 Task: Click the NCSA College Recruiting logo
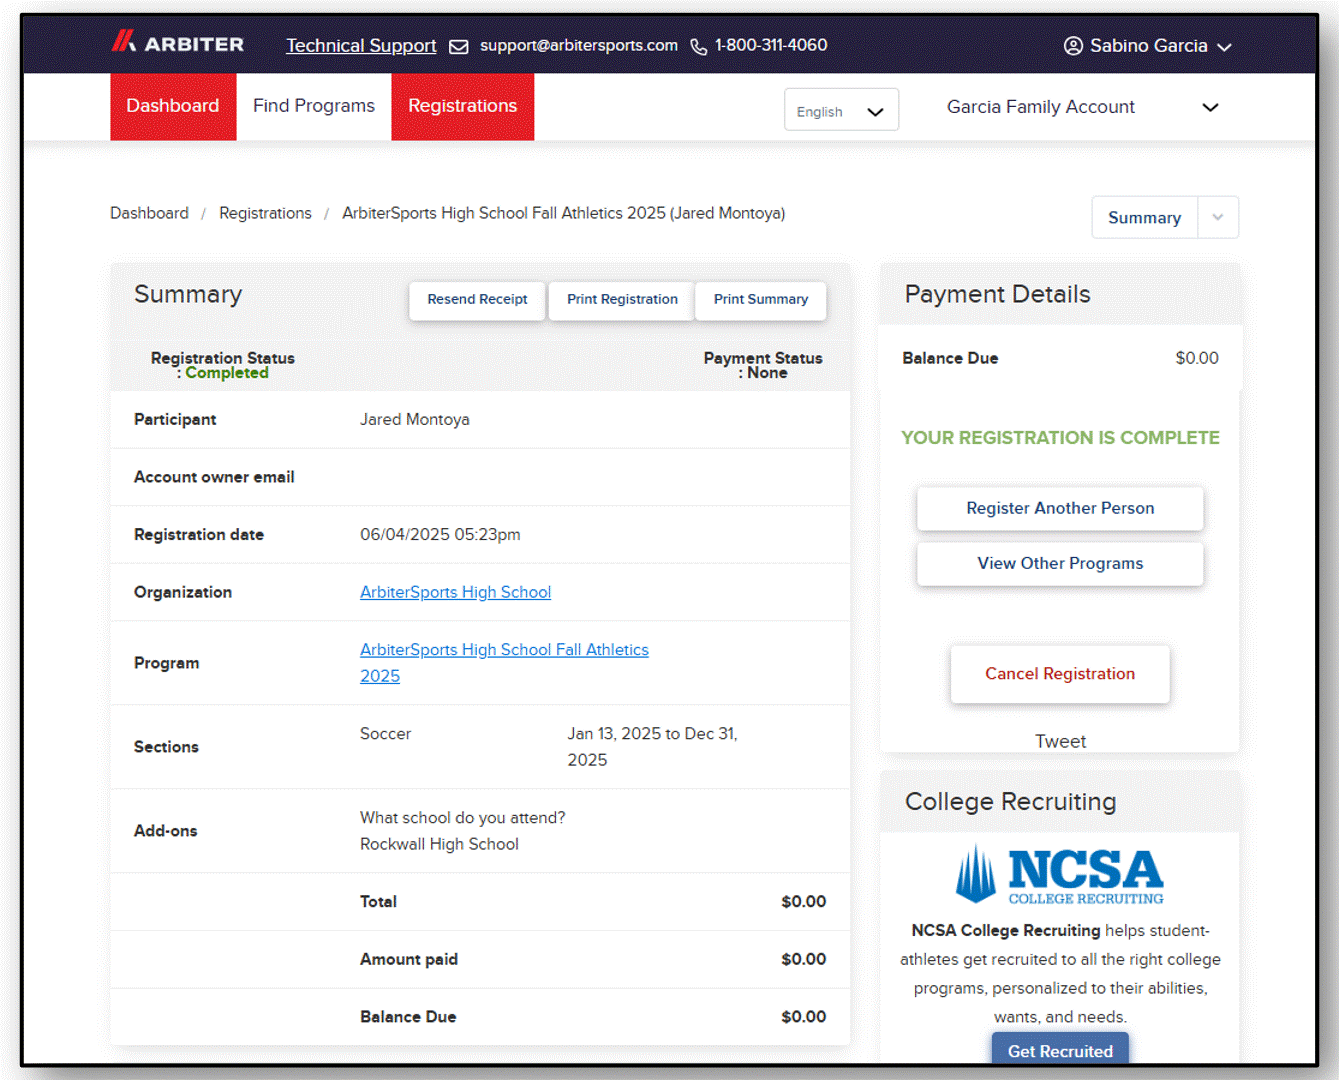[x=1060, y=875]
